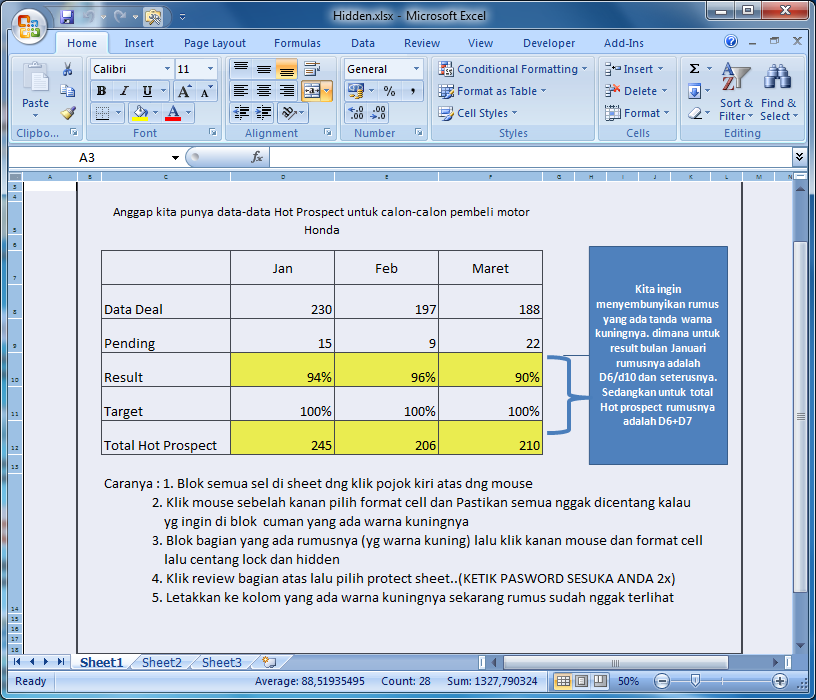Click the Paste clipboard icon
This screenshot has width=816, height=700.
click(x=35, y=78)
